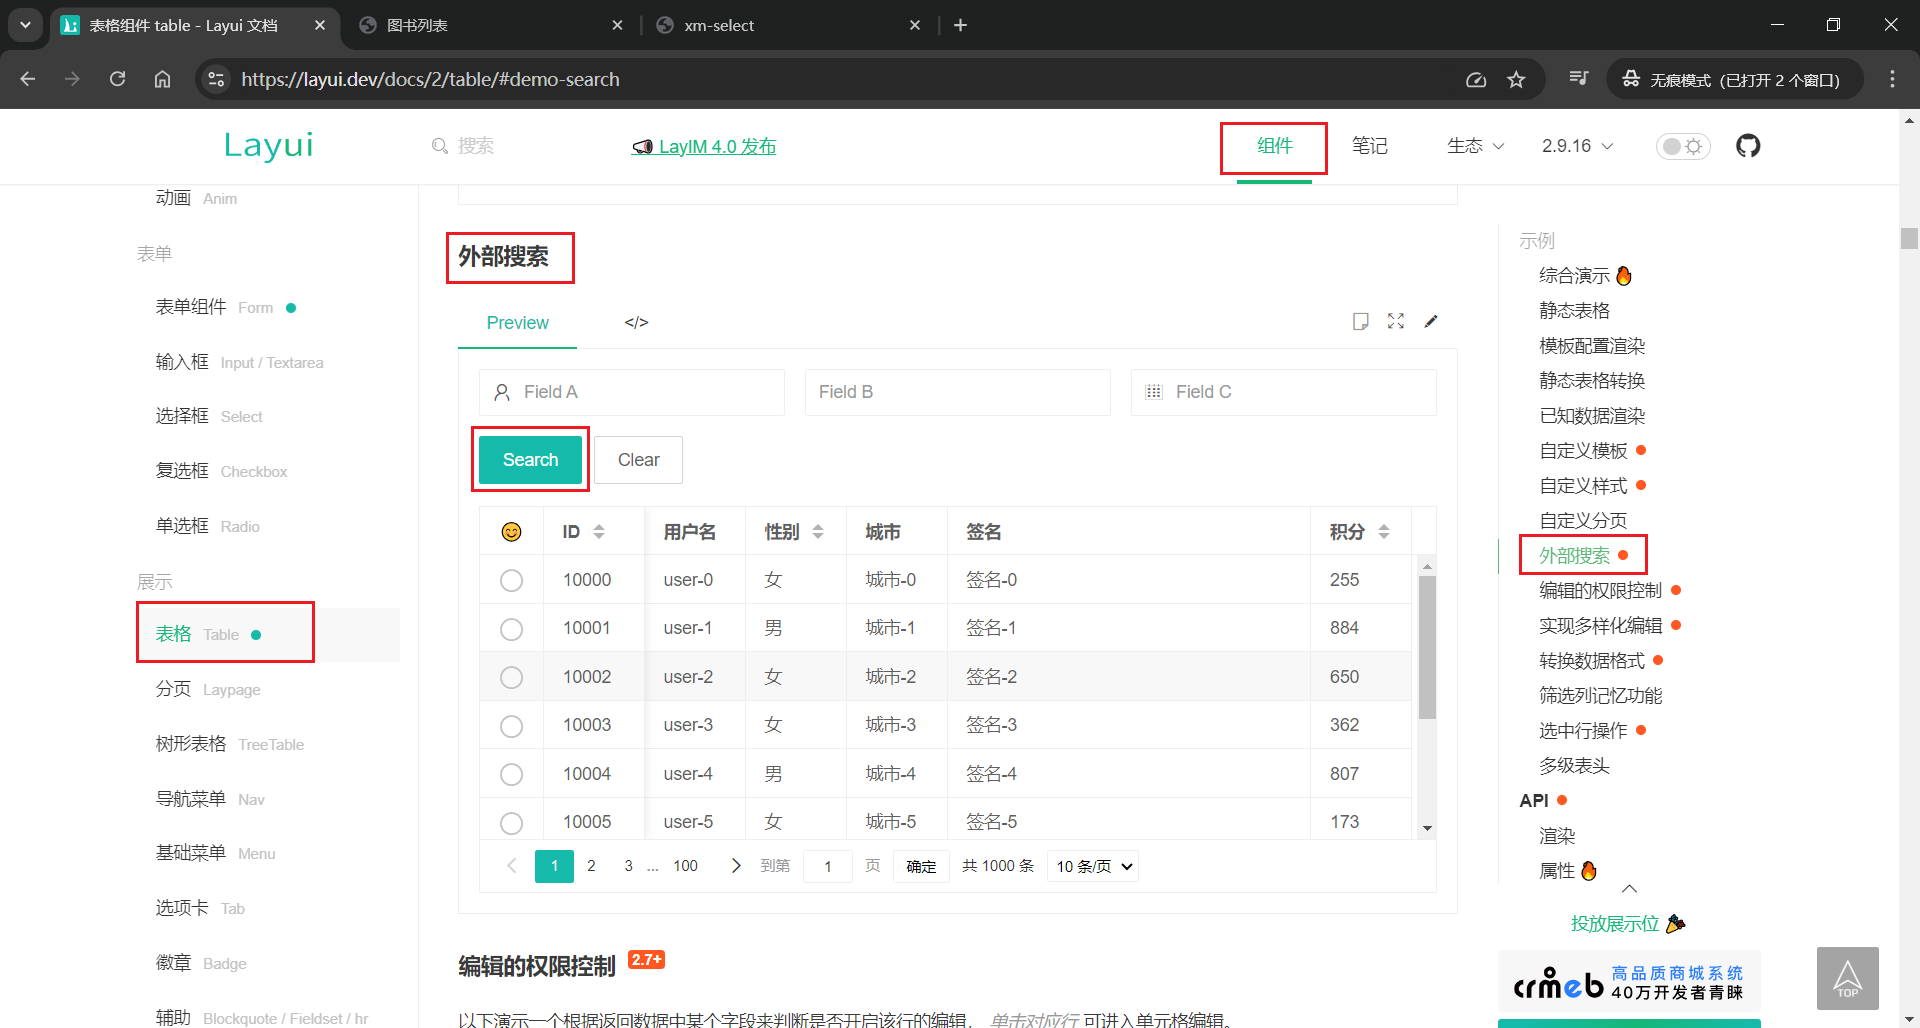This screenshot has height=1028, width=1920.
Task: Click the Layui logo
Action: coord(268,146)
